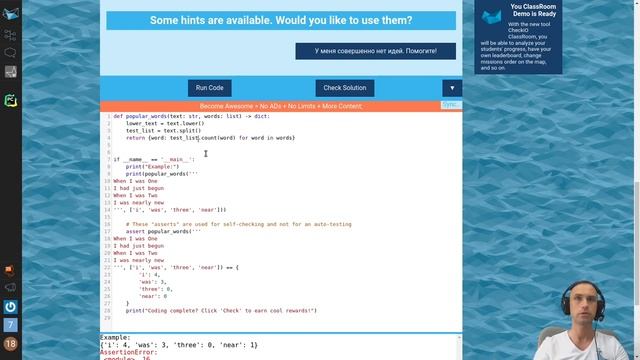The image size is (640, 360).
Task: Click the comment line about asserts
Action: pyautogui.click(x=238, y=224)
